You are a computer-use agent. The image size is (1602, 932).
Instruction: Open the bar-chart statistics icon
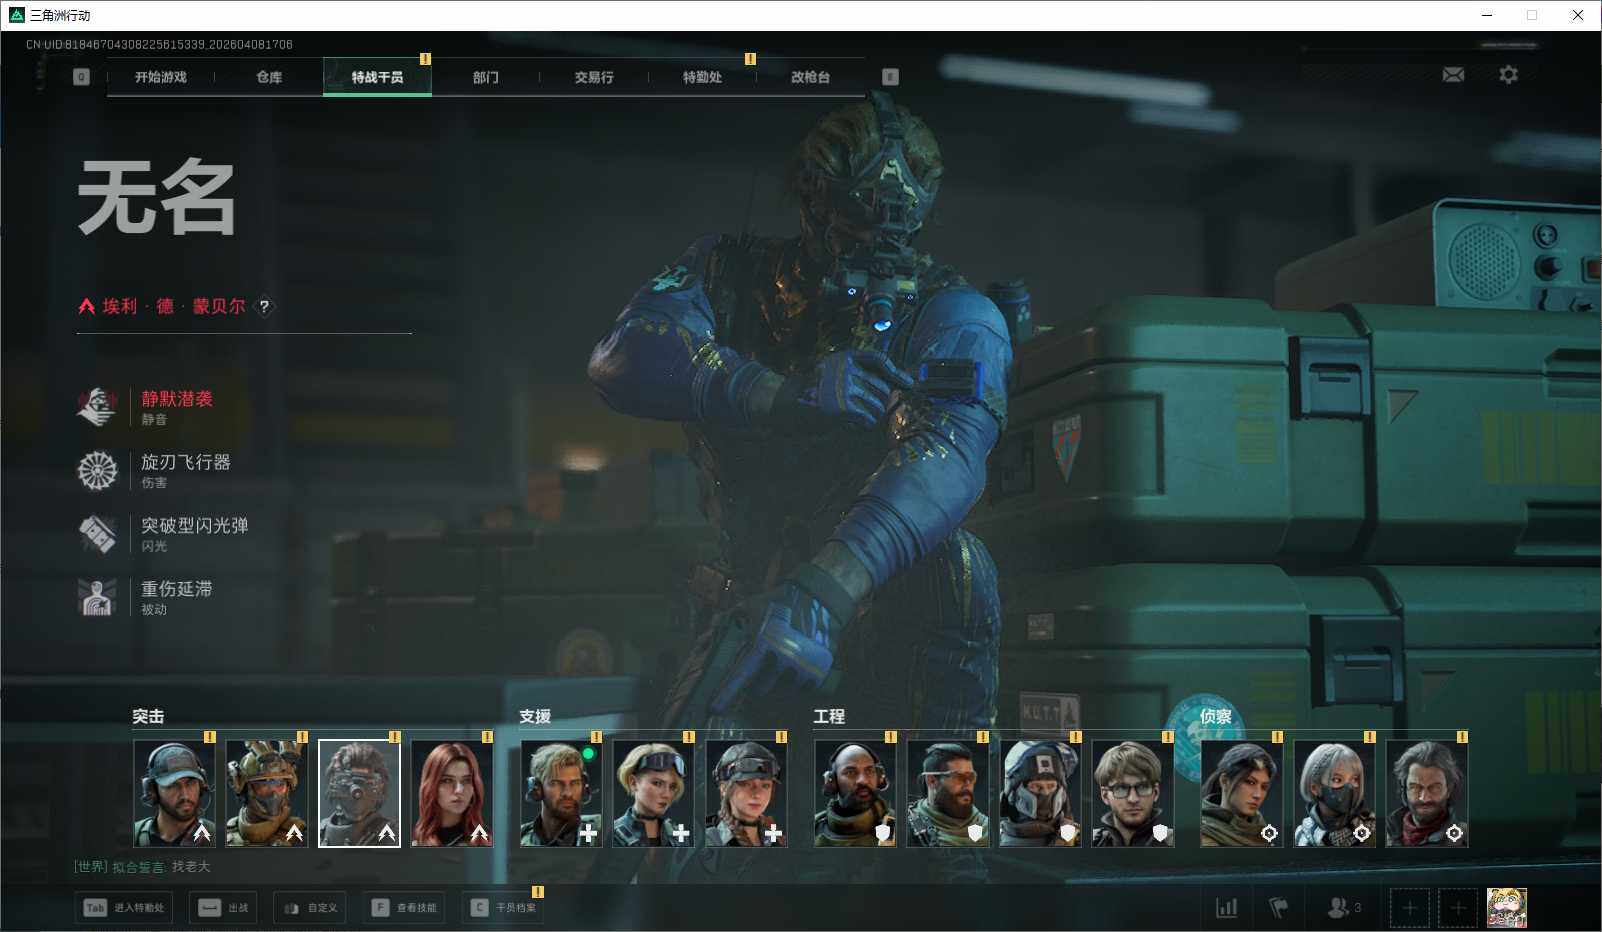coord(1226,908)
